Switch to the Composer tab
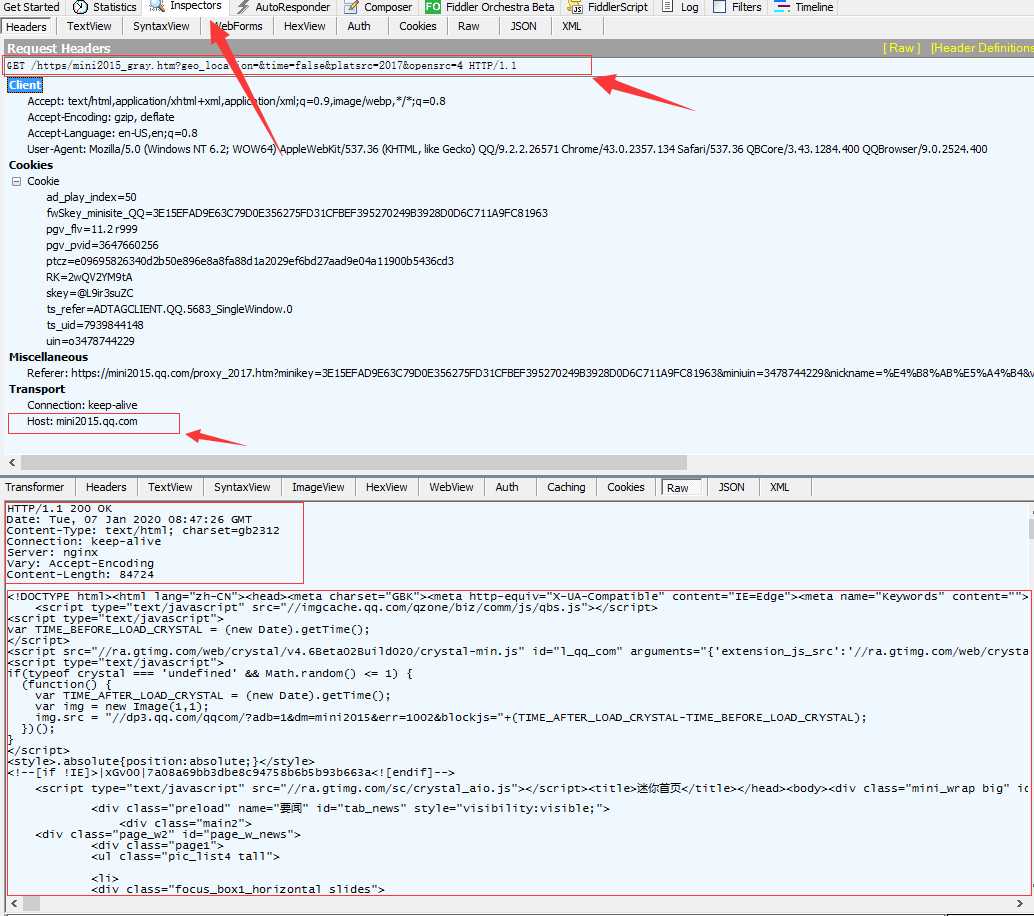The width and height of the screenshot is (1034, 916). (378, 7)
